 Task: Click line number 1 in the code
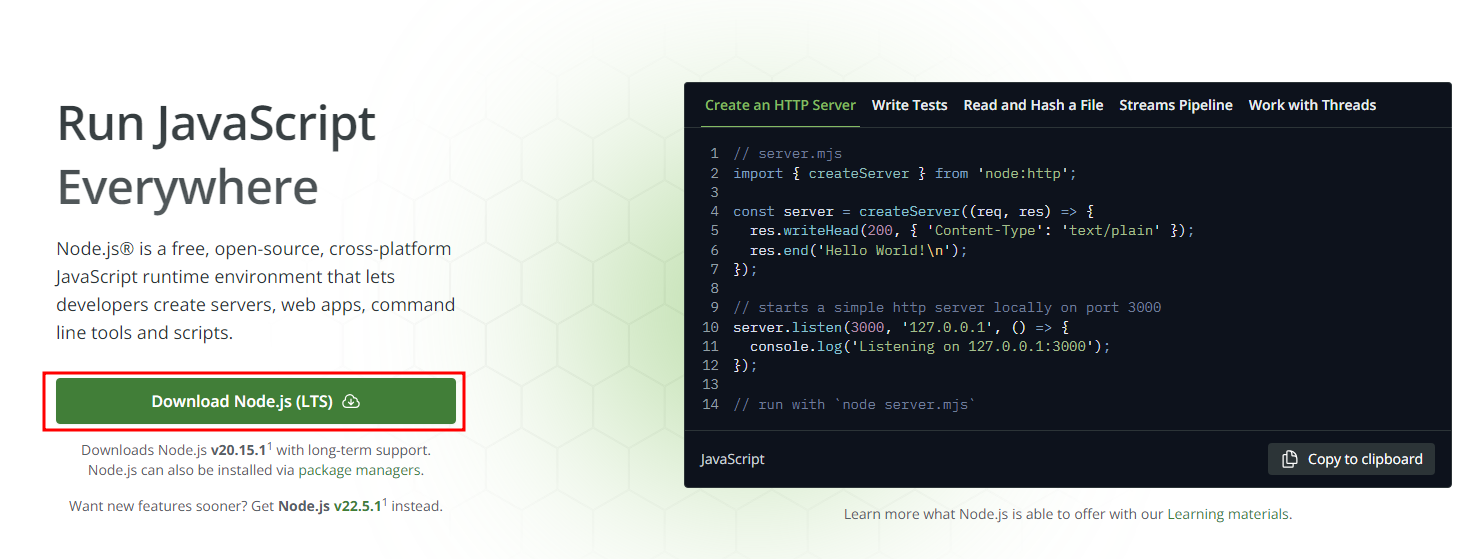point(714,154)
